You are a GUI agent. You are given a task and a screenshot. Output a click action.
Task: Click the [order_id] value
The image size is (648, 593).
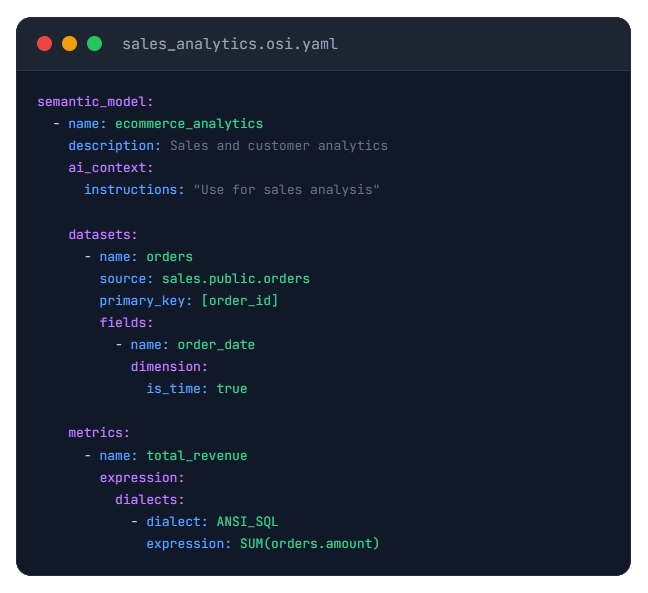(x=240, y=300)
